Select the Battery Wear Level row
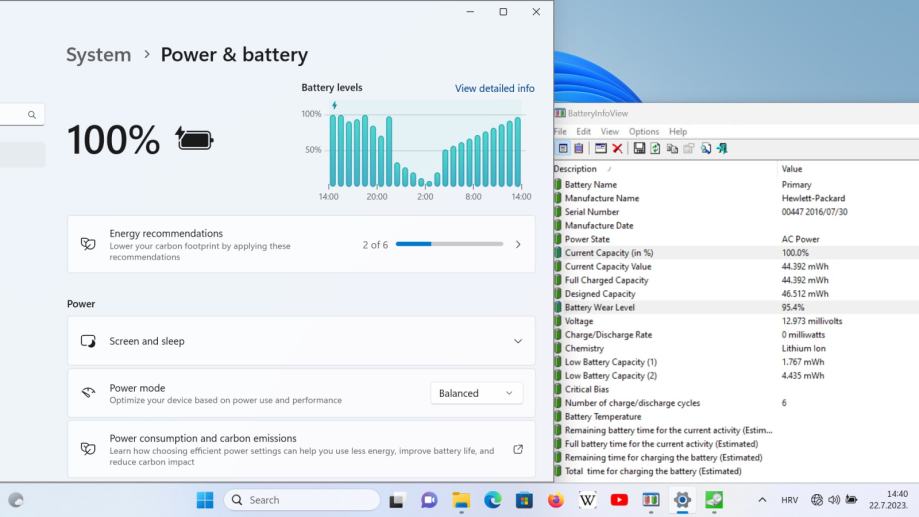This screenshot has height=517, width=919. (x=600, y=308)
